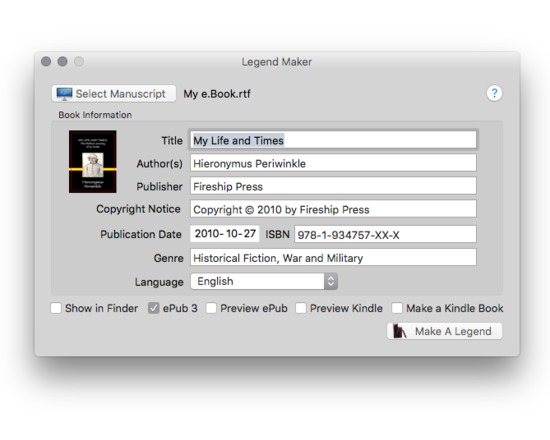
Task: Click the My e.Book.rtf file name
Action: click(x=217, y=94)
